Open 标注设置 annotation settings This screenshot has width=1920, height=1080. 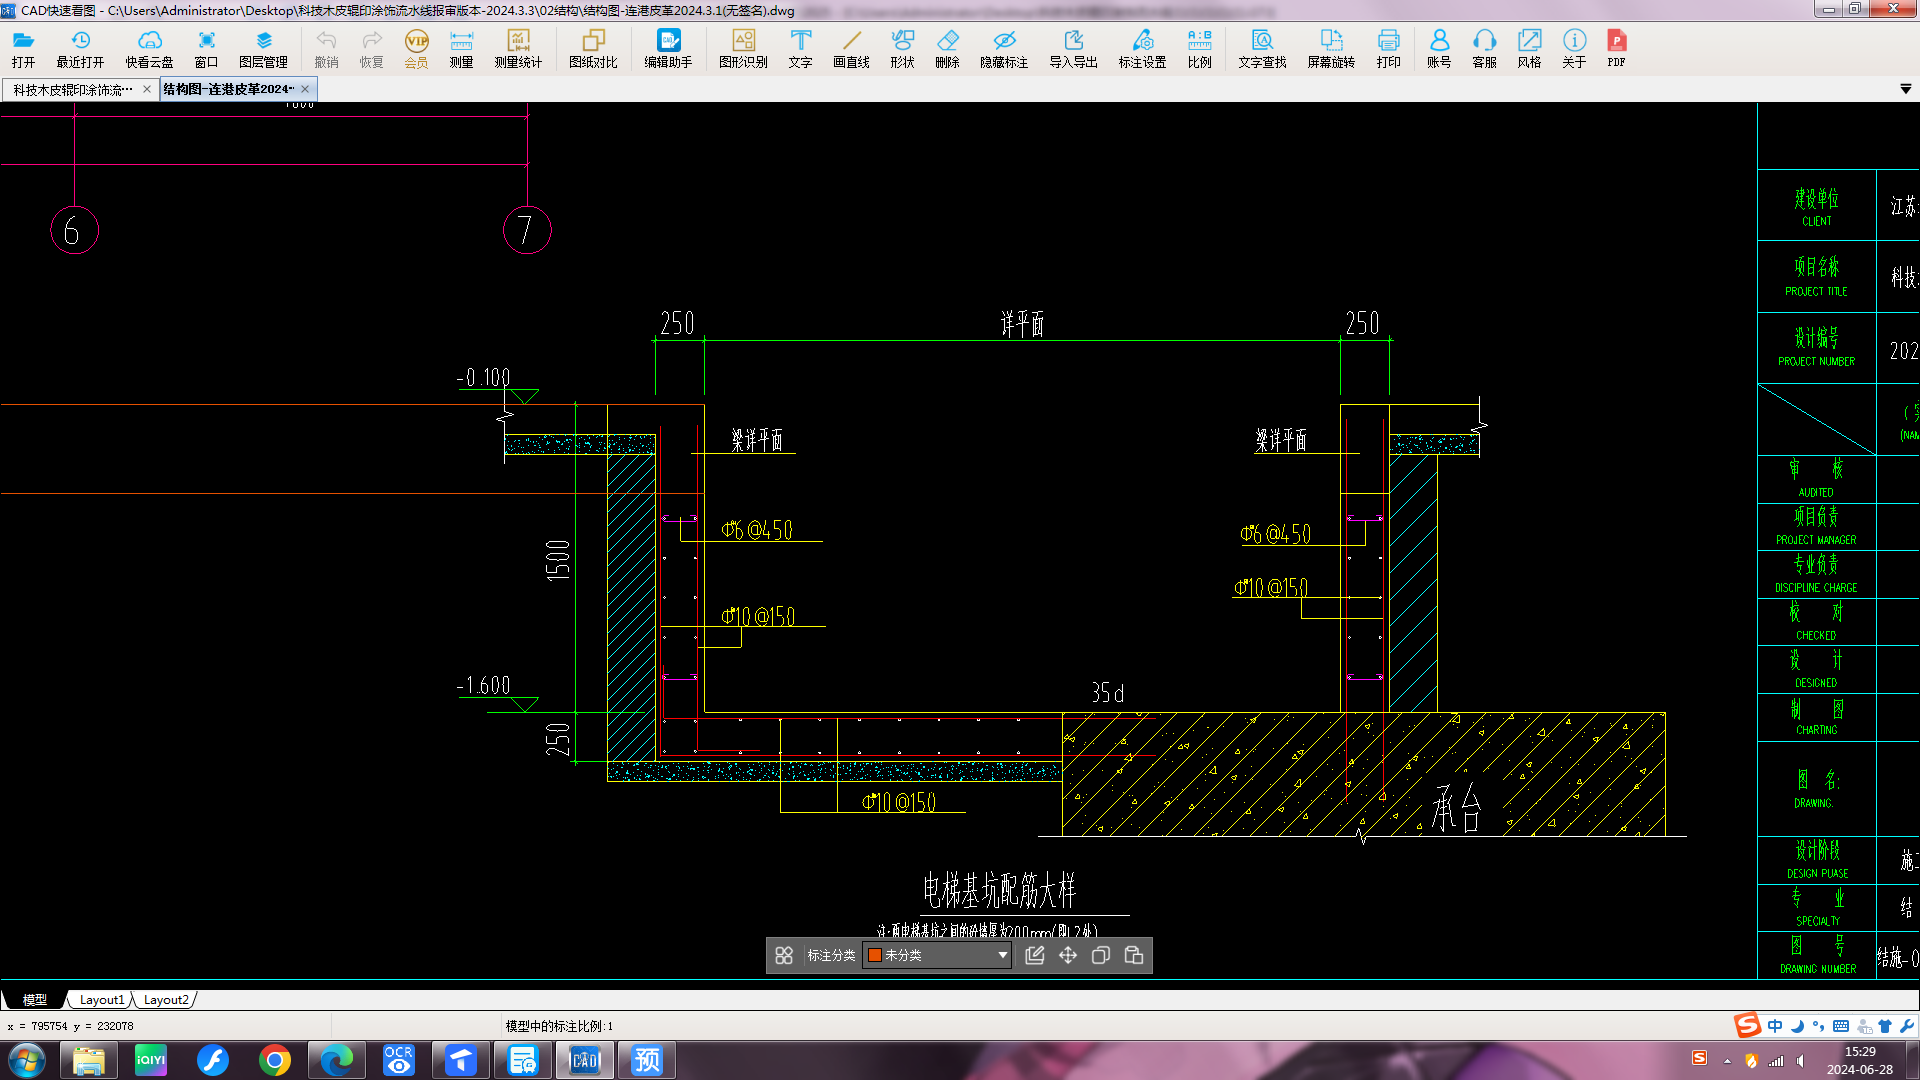(x=1142, y=48)
